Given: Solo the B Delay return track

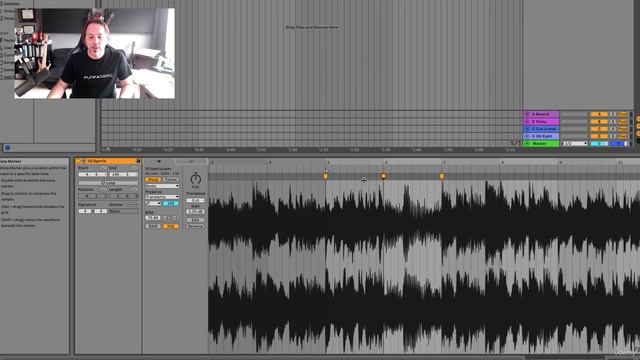Looking at the screenshot, I should pos(613,122).
